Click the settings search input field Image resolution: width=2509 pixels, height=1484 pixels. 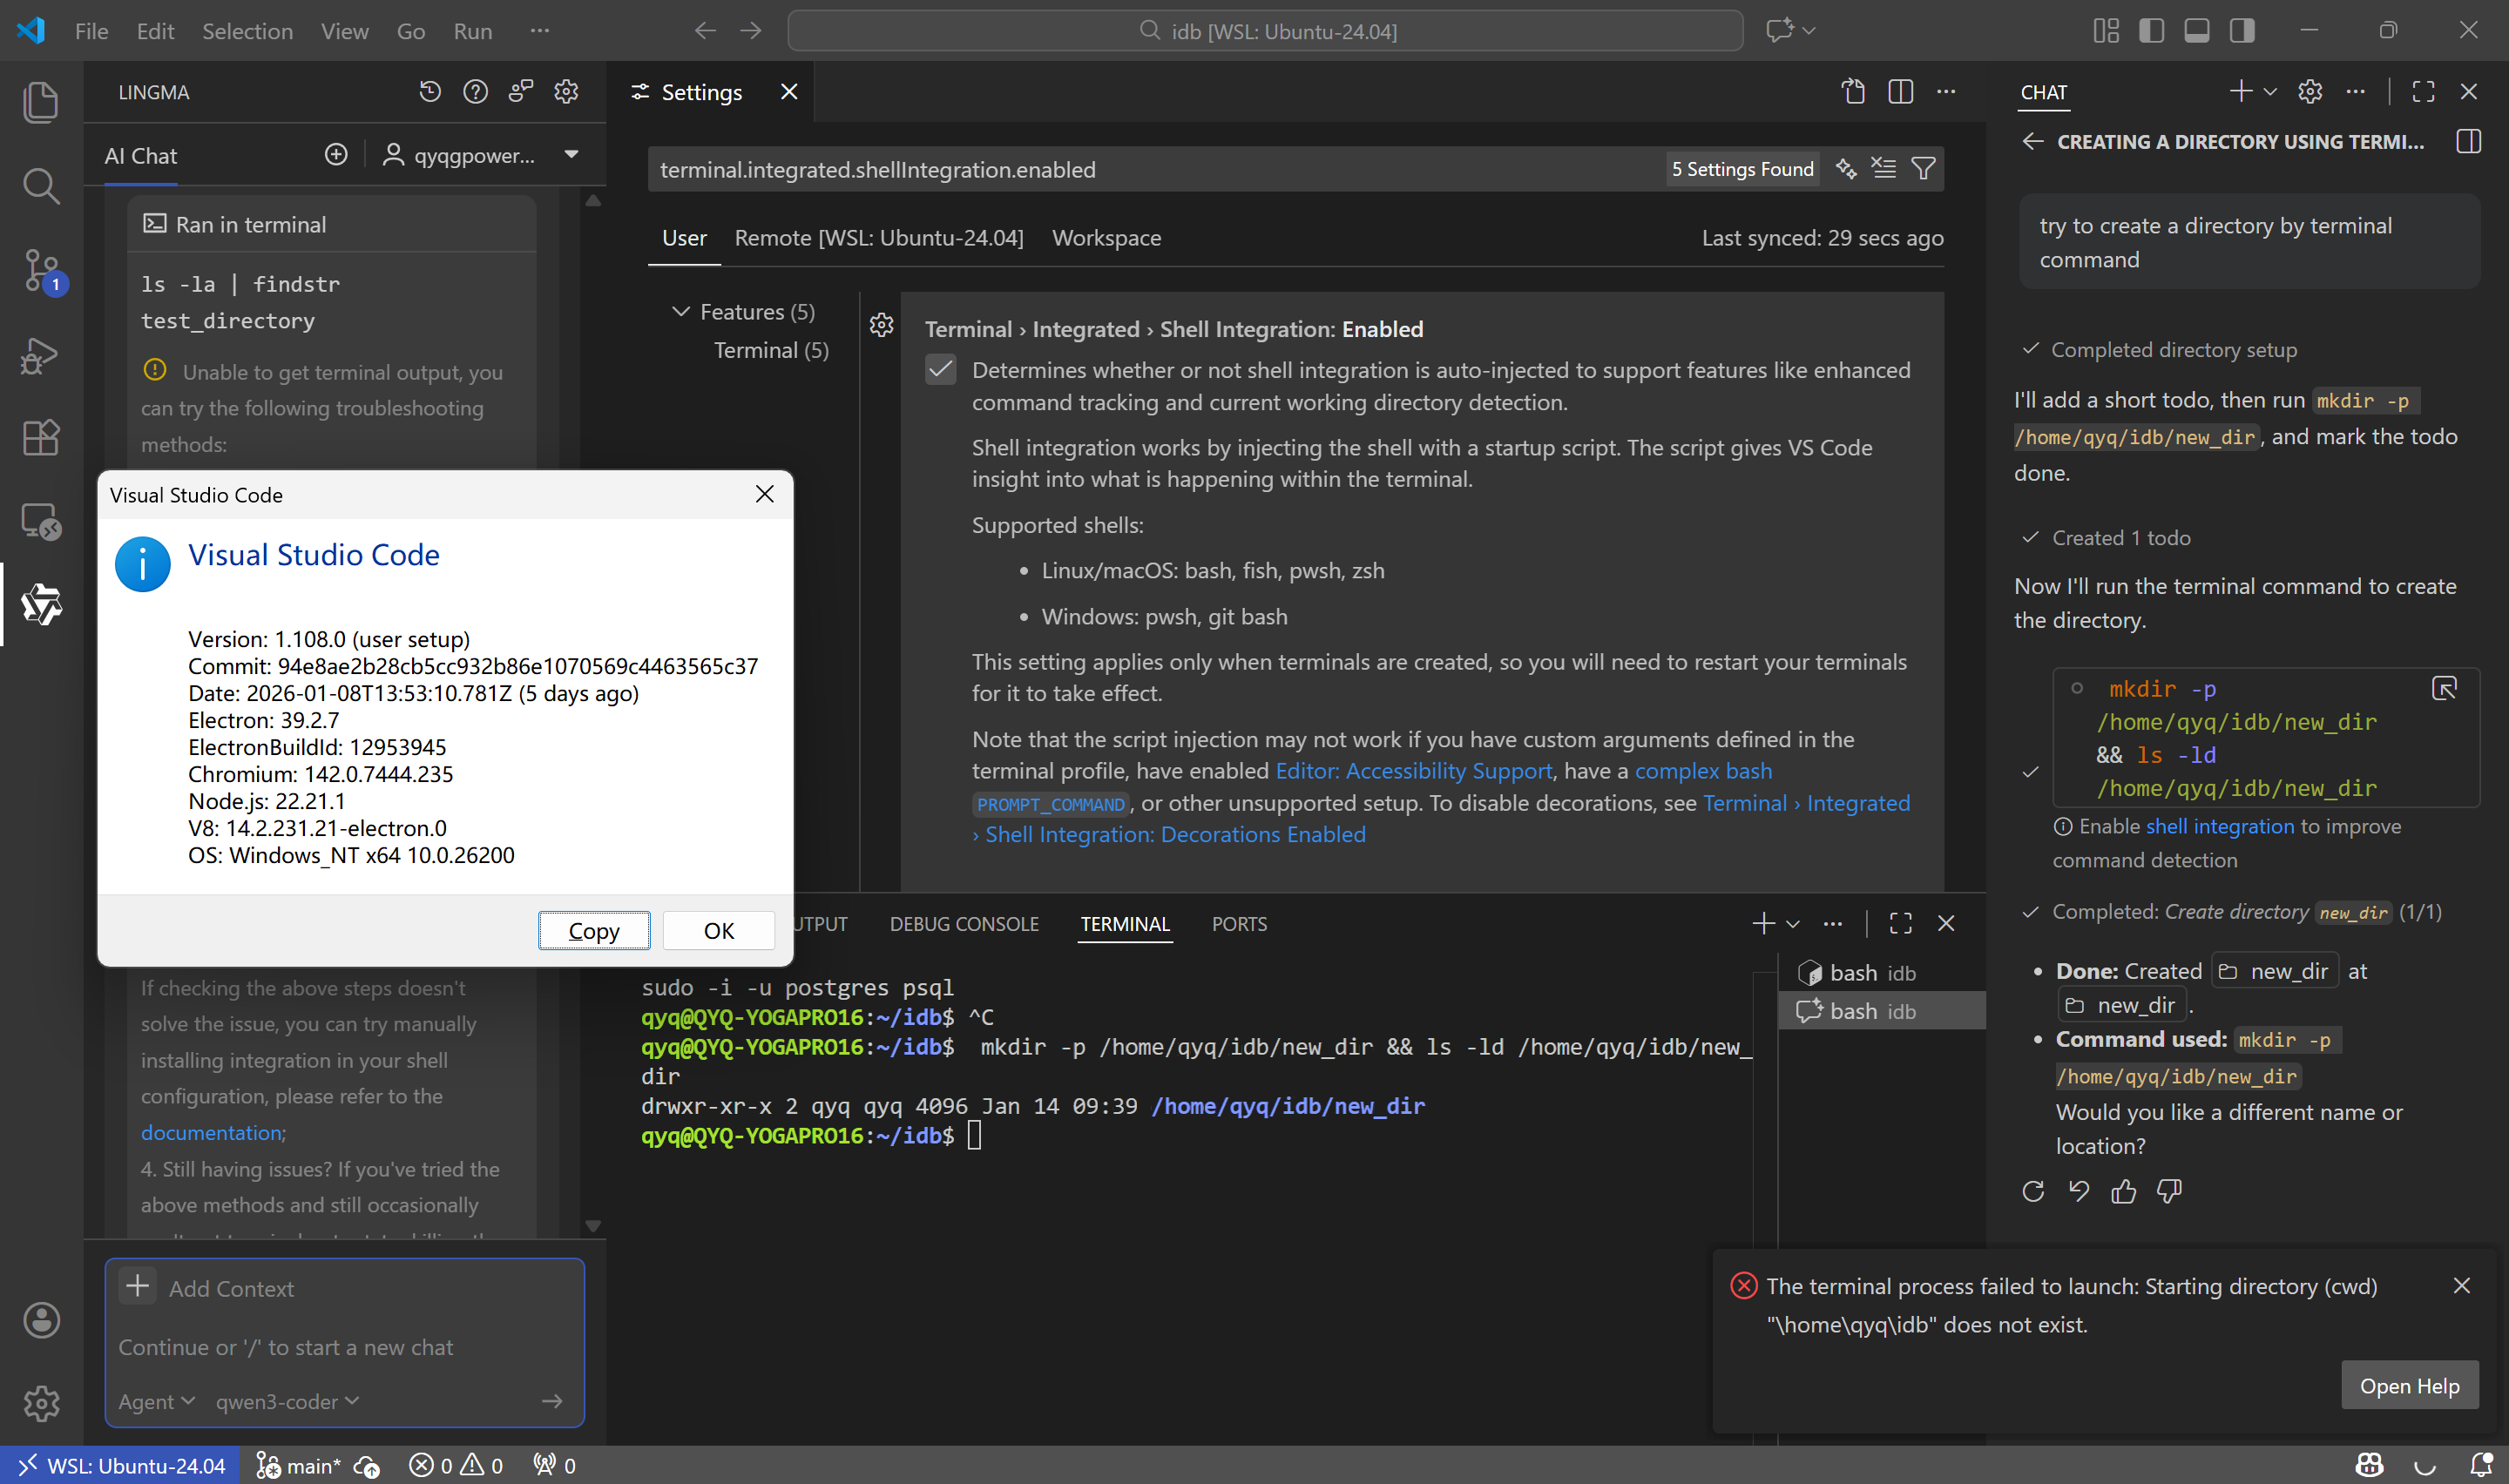[x=1150, y=169]
